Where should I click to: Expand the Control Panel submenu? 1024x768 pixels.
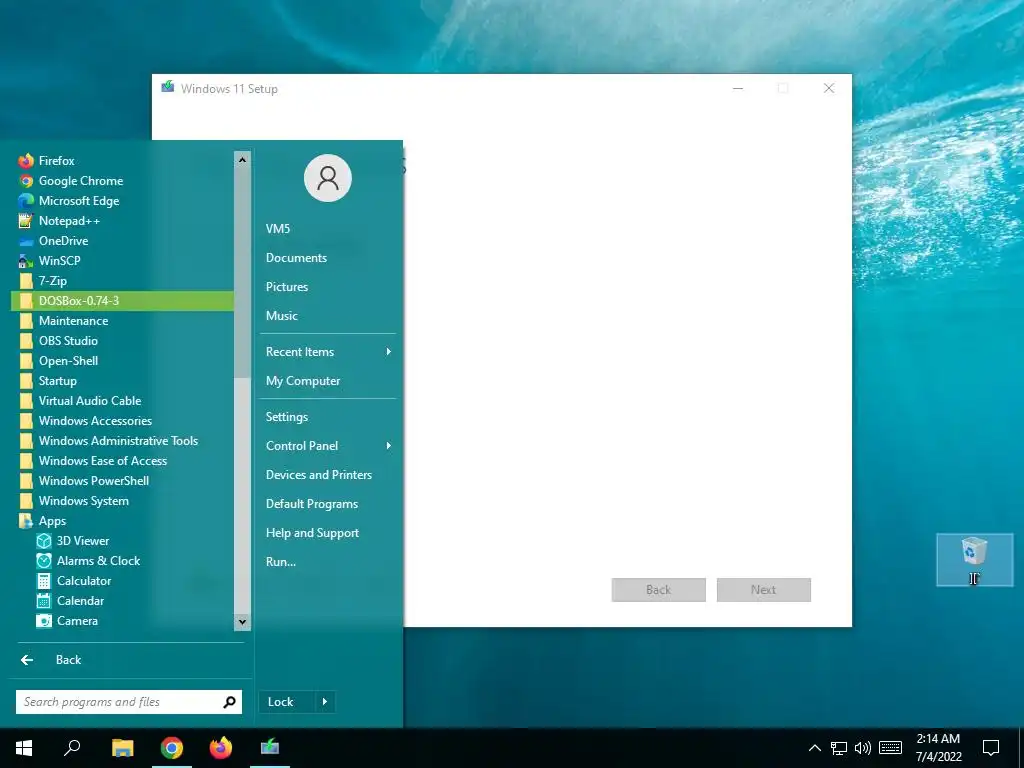pyautogui.click(x=328, y=446)
